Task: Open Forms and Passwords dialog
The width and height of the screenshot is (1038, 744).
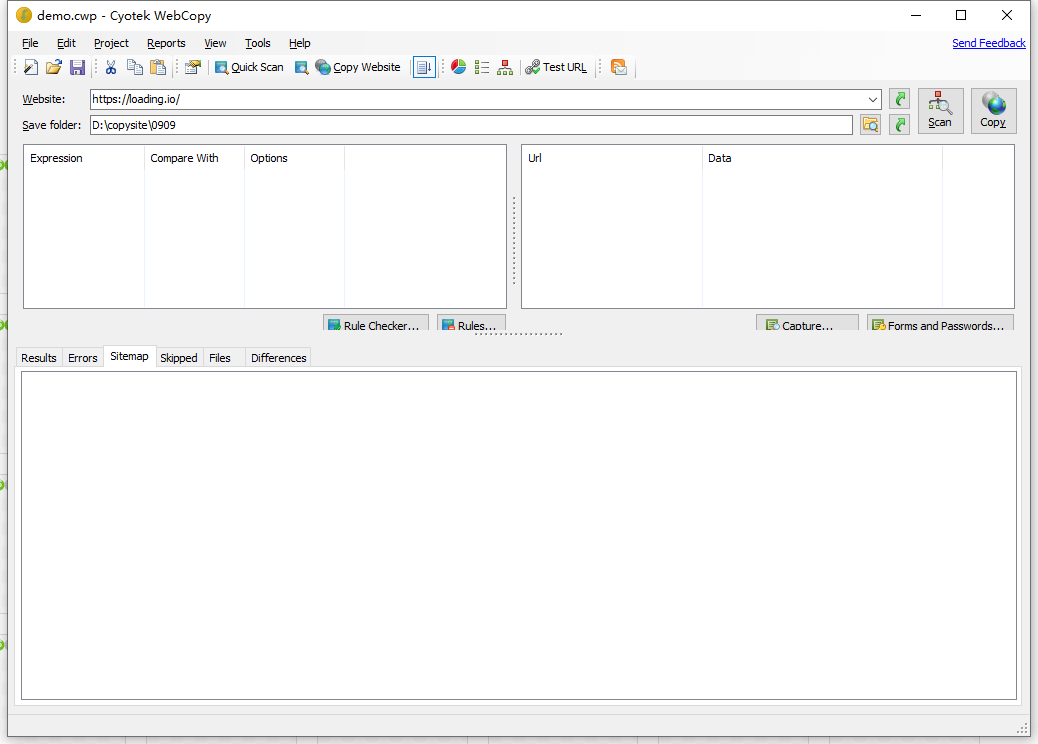Action: pyautogui.click(x=940, y=323)
